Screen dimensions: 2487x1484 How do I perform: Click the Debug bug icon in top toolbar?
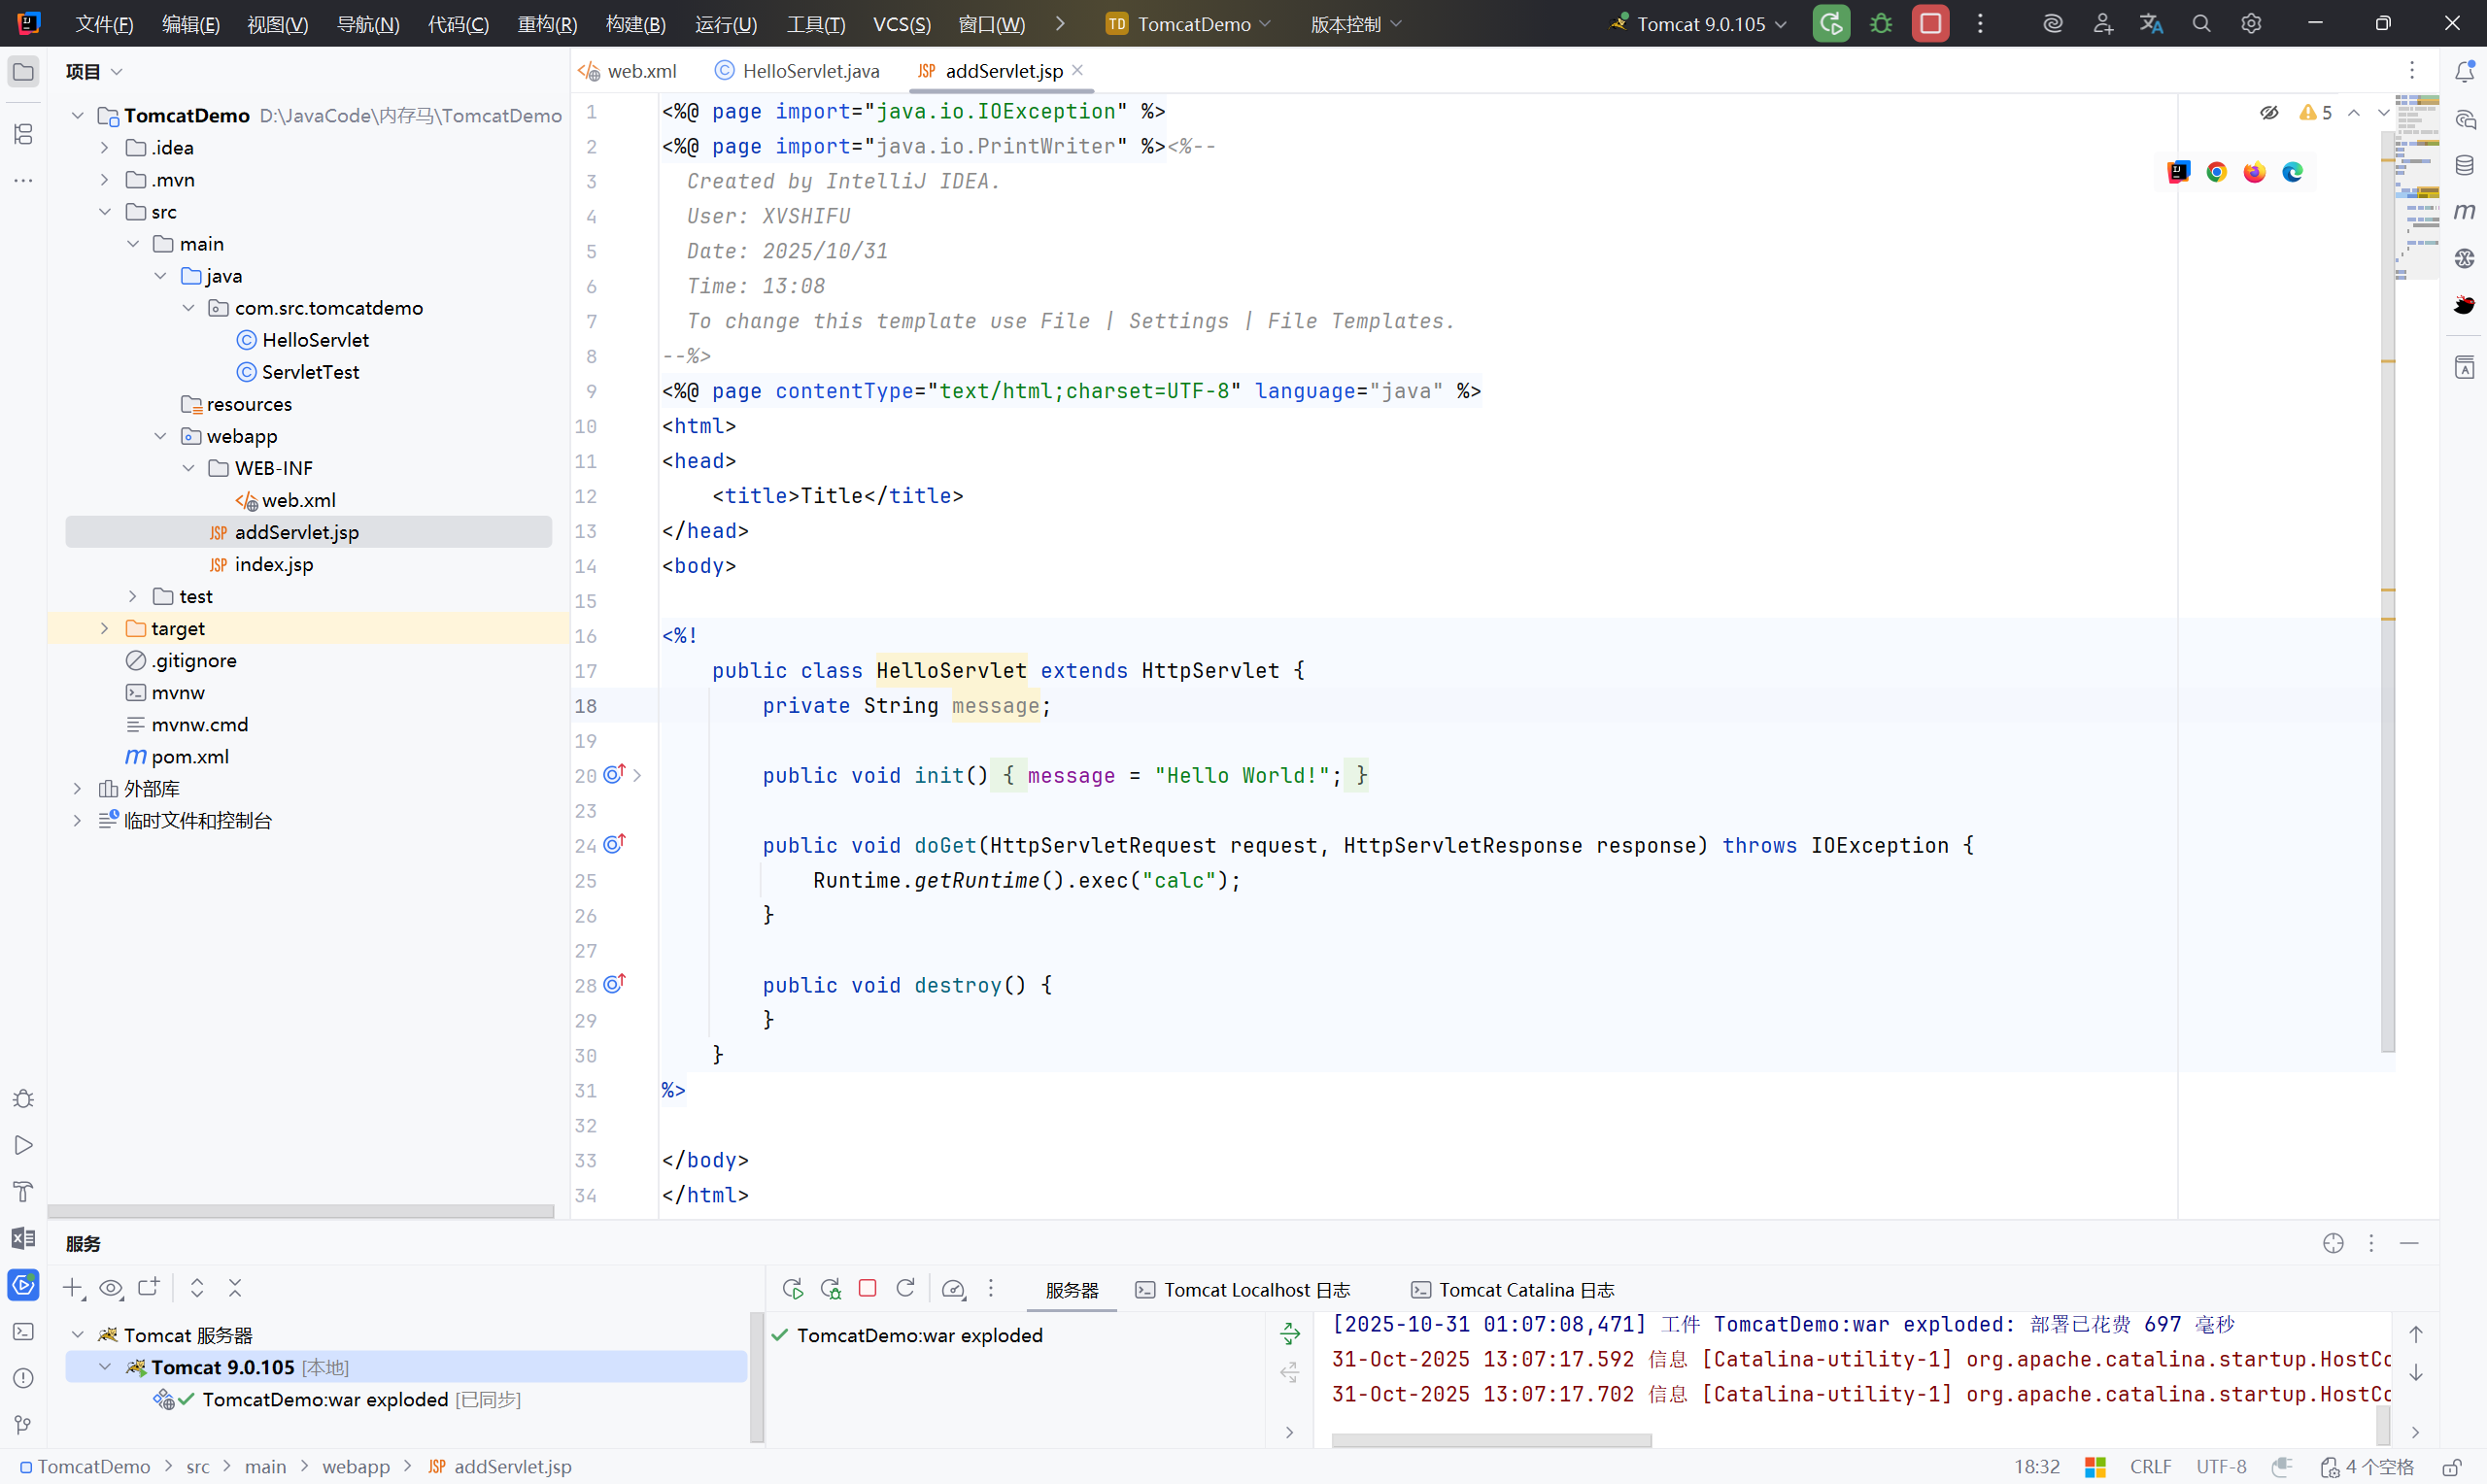1880,24
